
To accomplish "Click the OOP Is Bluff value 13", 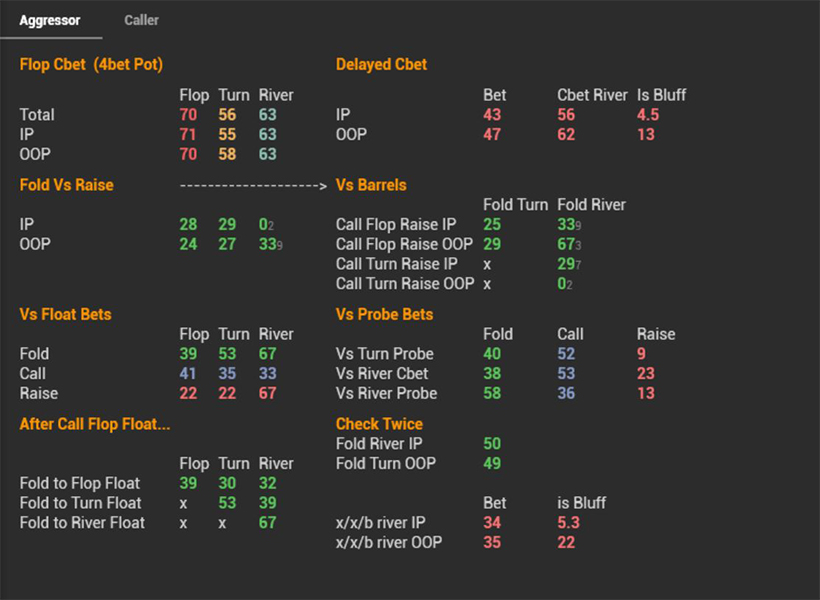I will (x=645, y=134).
